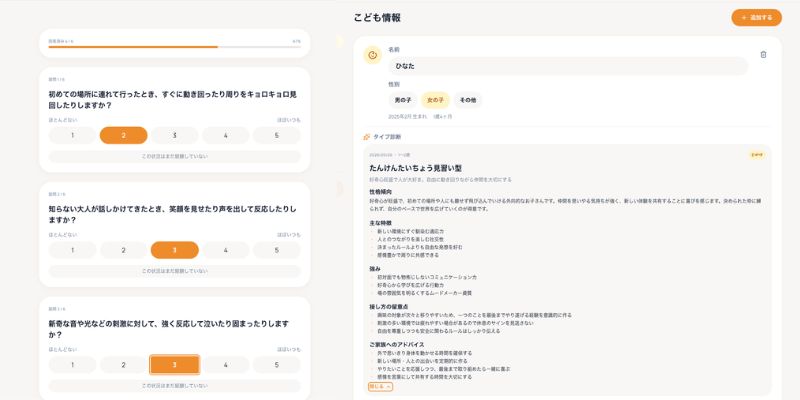Choose 5 for the 新奇な音や光 question
Image resolution: width=800 pixels, height=400 pixels.
point(277,365)
